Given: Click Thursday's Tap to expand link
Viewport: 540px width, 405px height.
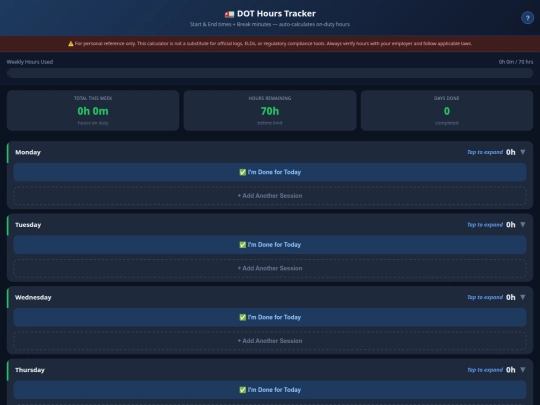Looking at the screenshot, I should (485, 370).
